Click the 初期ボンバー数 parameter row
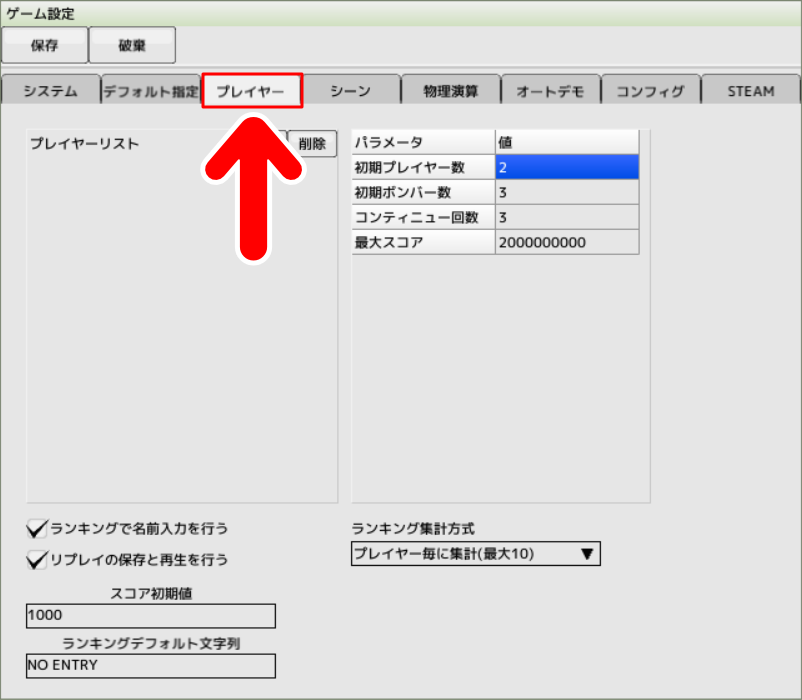This screenshot has width=802, height=700. [x=422, y=191]
